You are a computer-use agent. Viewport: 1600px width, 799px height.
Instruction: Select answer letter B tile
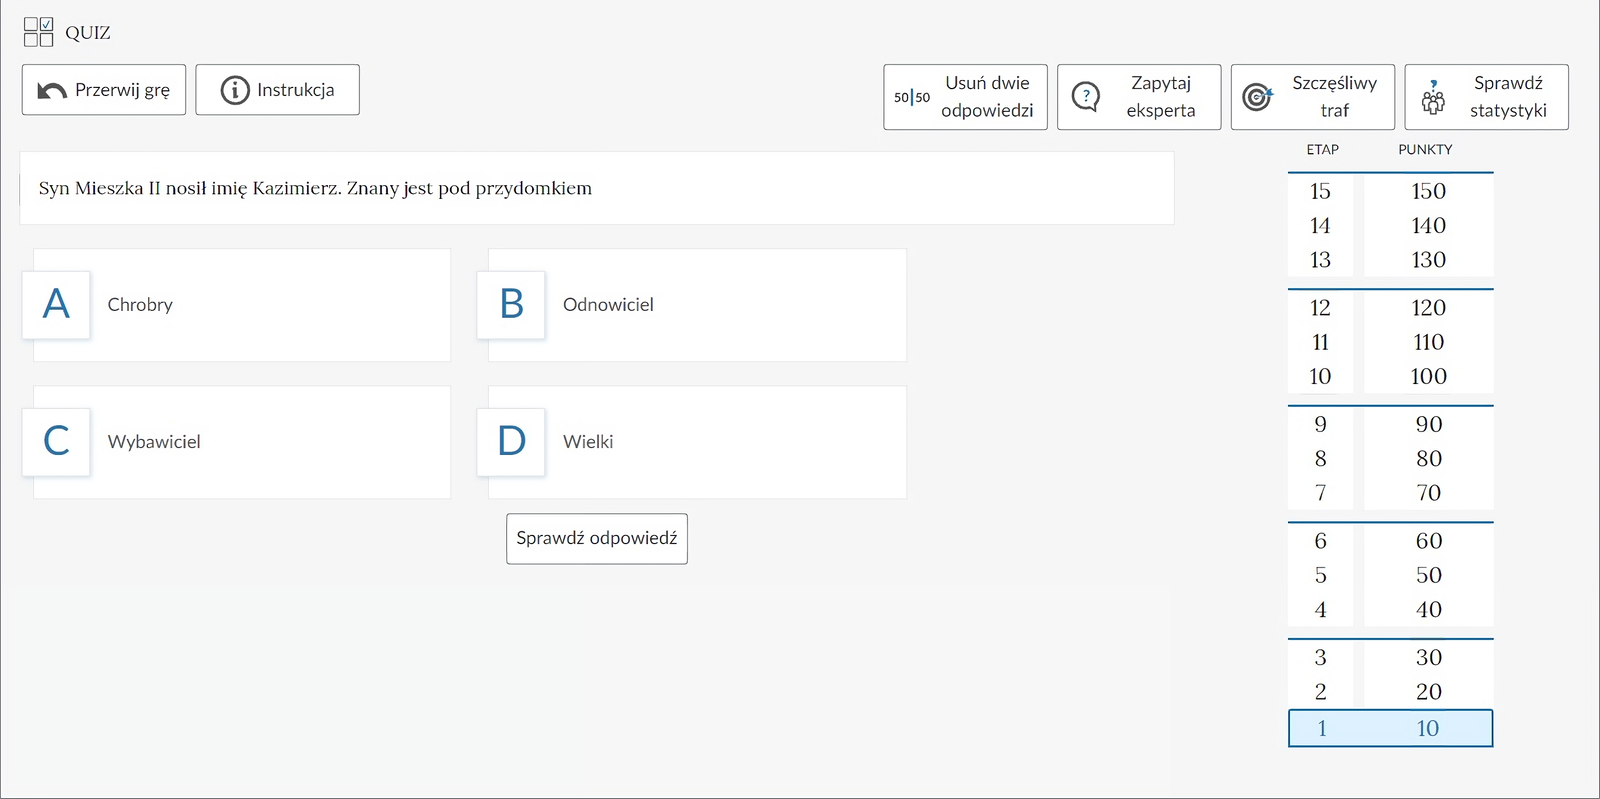pos(512,304)
